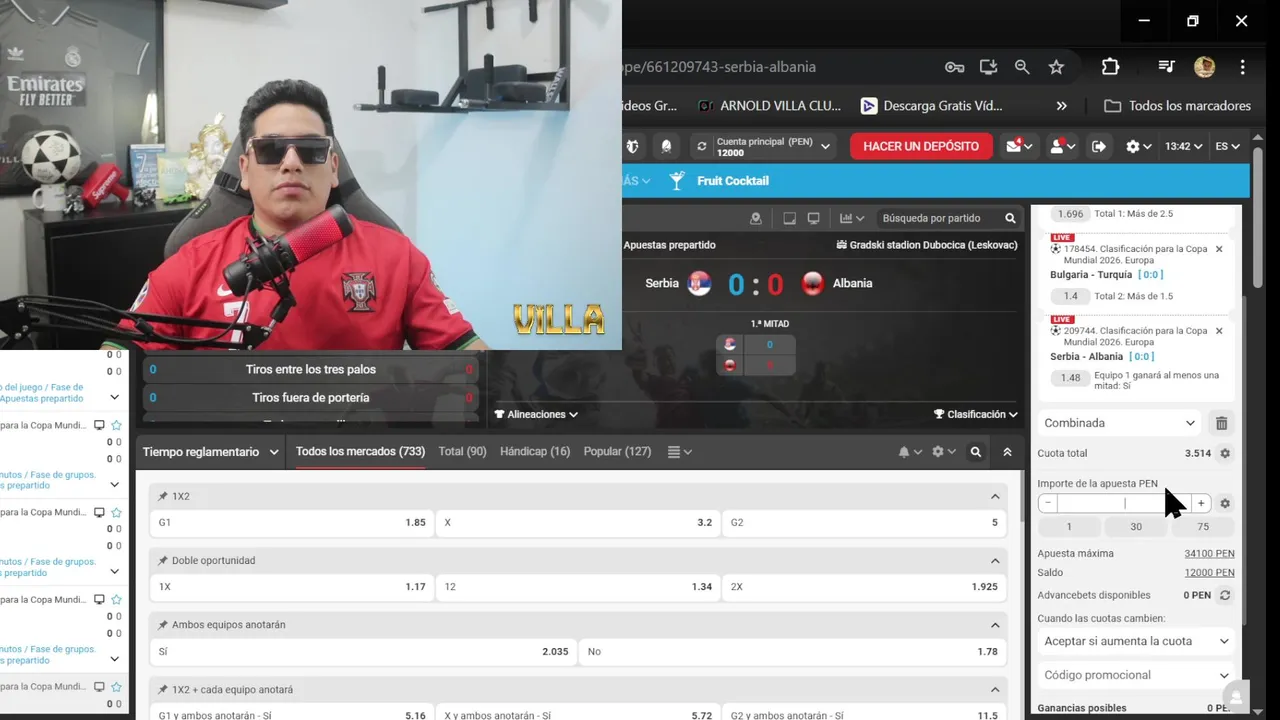Remove the Bulgaria - Turquía bet from slip

[x=1219, y=249]
